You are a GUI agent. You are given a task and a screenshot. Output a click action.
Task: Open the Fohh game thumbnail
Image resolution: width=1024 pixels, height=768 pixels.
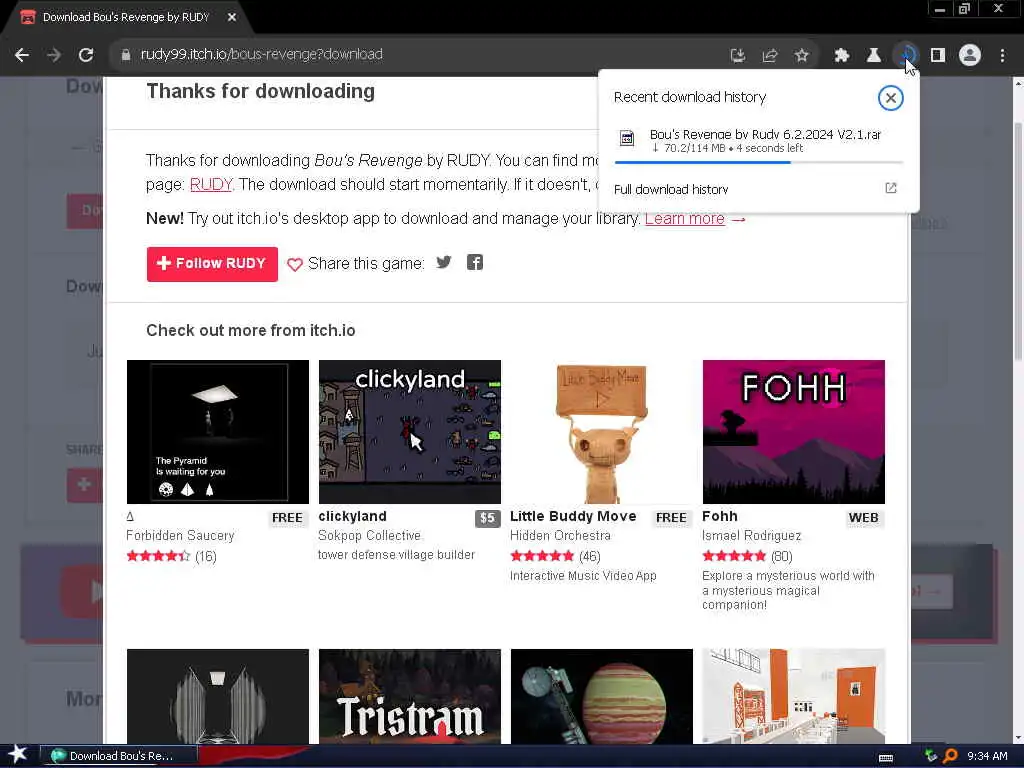793,432
